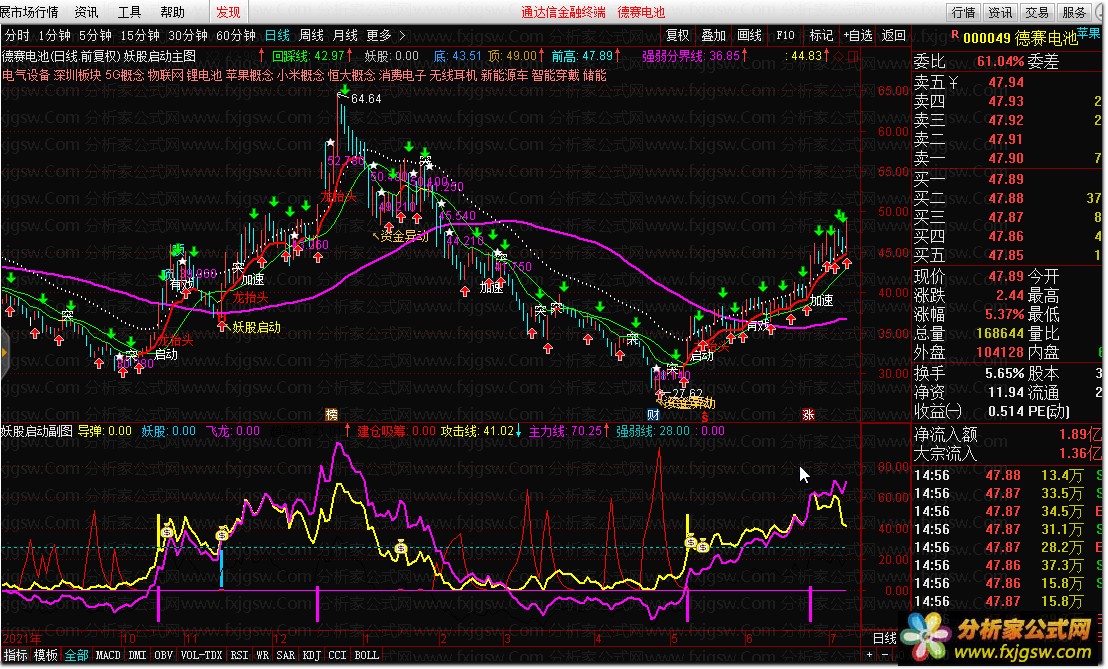Click the 行情 button at top right

[963, 12]
